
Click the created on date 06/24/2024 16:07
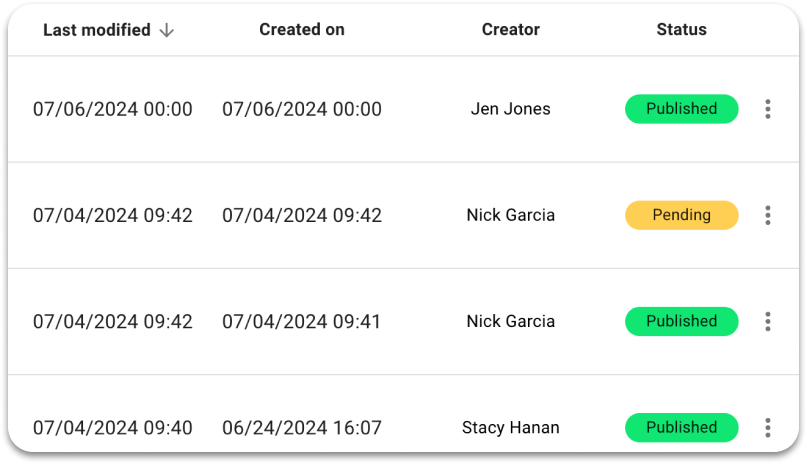click(302, 427)
